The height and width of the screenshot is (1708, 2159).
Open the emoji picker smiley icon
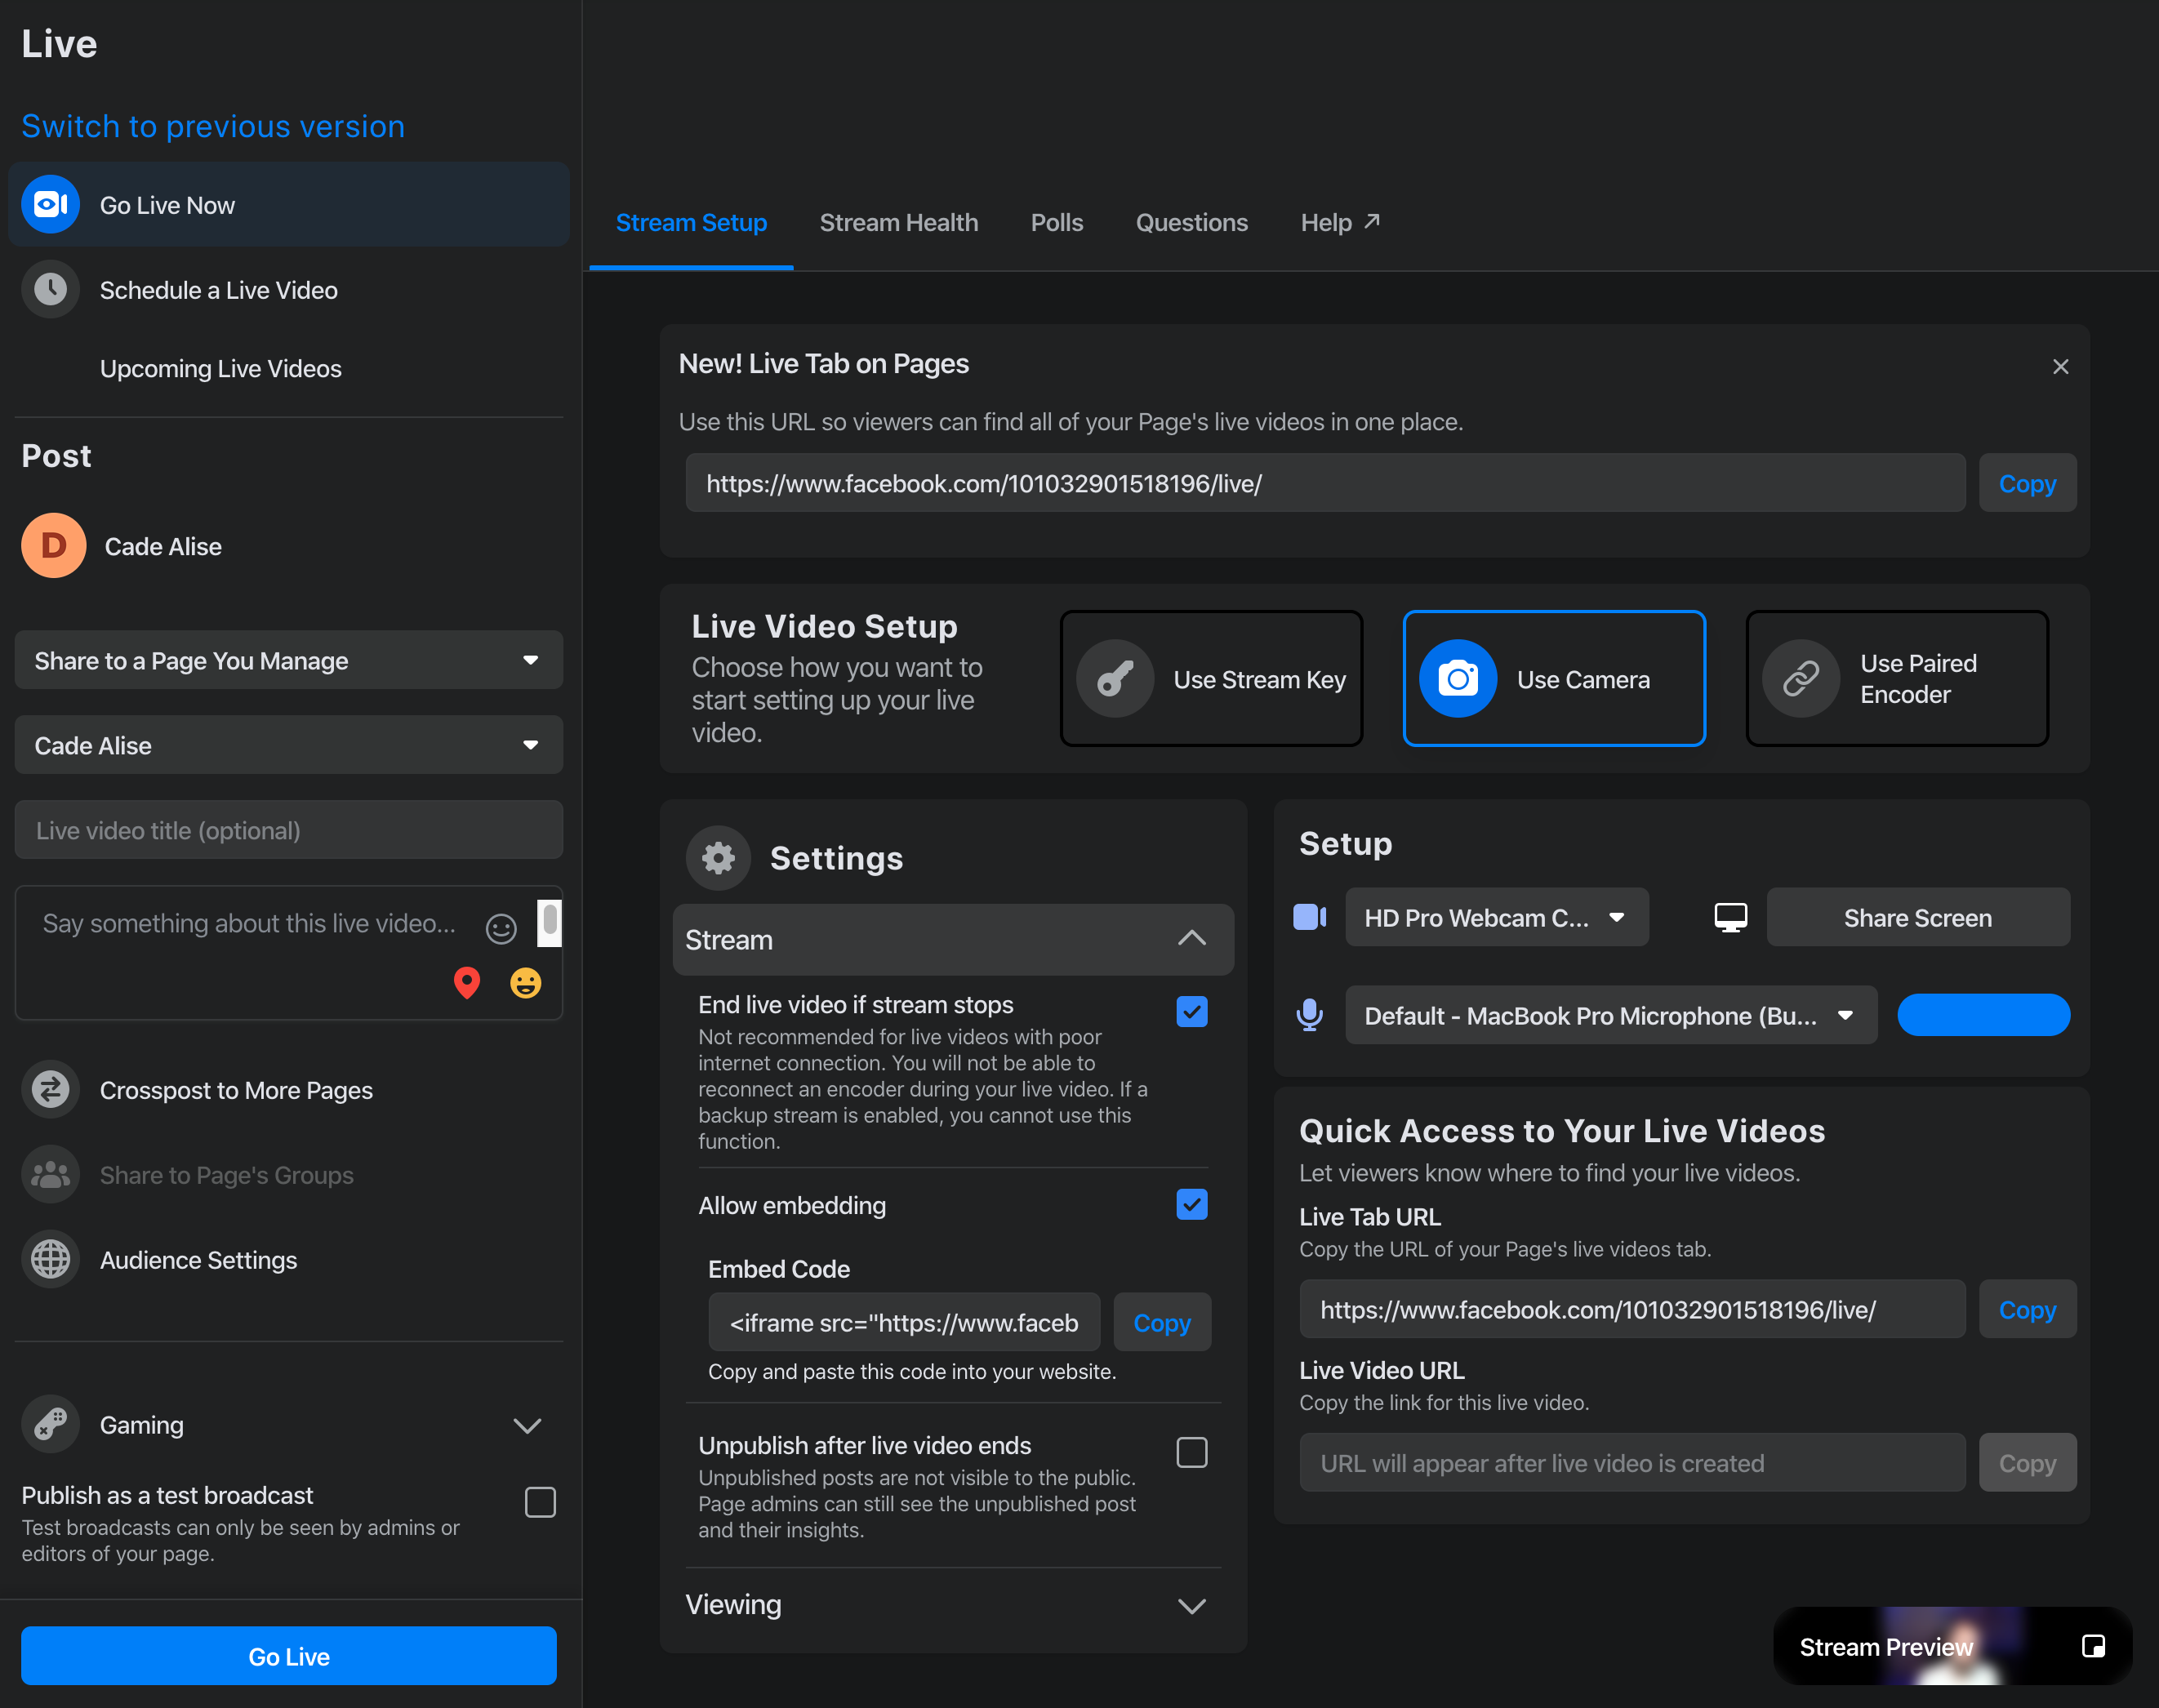click(x=501, y=929)
